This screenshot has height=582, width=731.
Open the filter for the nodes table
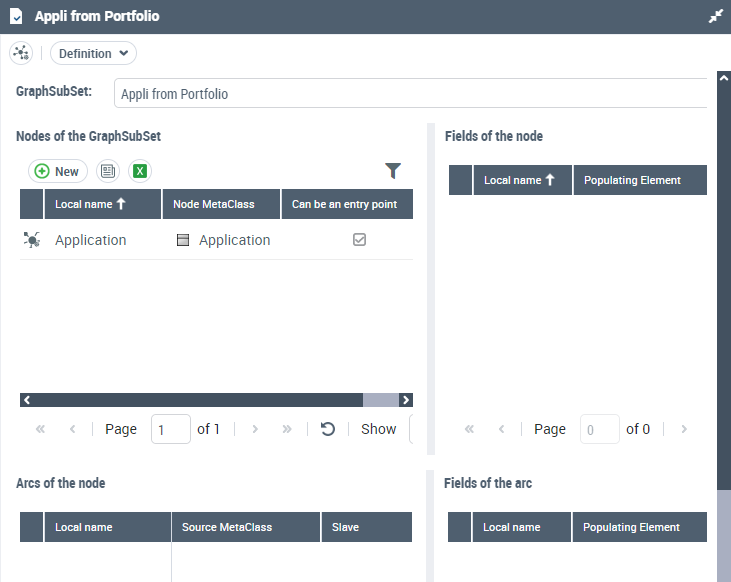[x=393, y=171]
